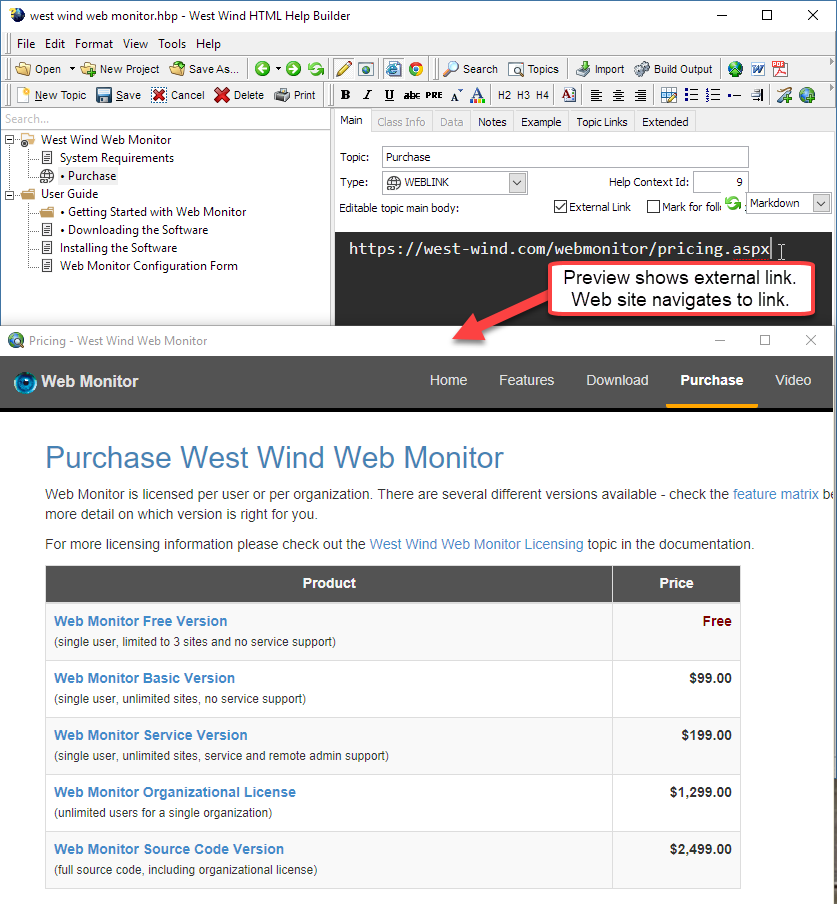The width and height of the screenshot is (837, 904).
Task: Open the Markdown format dropdown
Action: (821, 203)
